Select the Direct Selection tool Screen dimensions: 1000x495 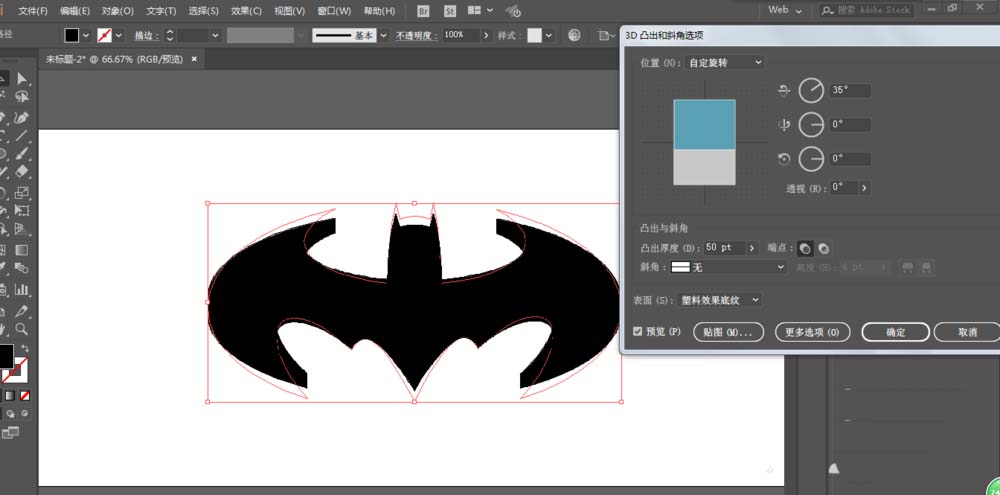pos(22,78)
